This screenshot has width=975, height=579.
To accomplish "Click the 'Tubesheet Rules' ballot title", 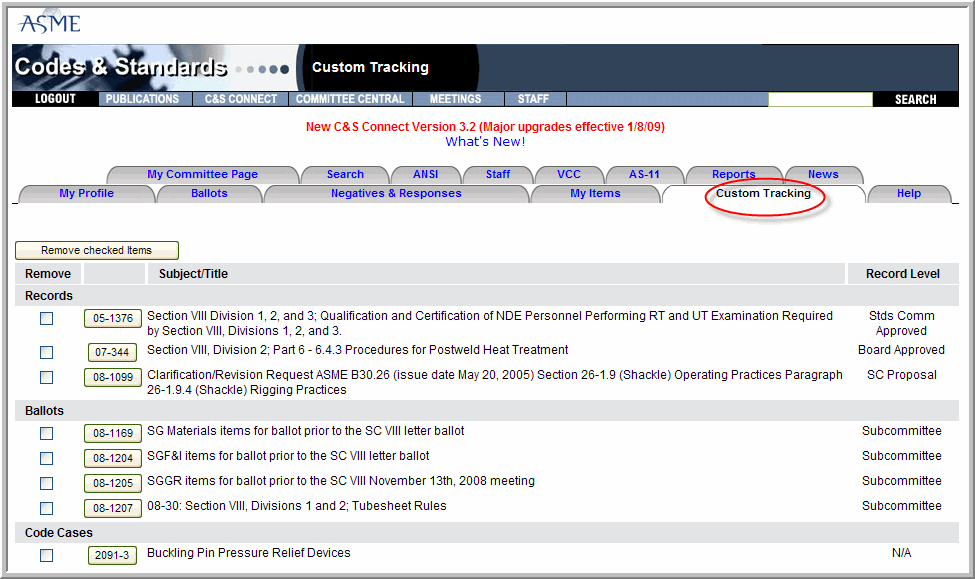I will click(x=297, y=506).
